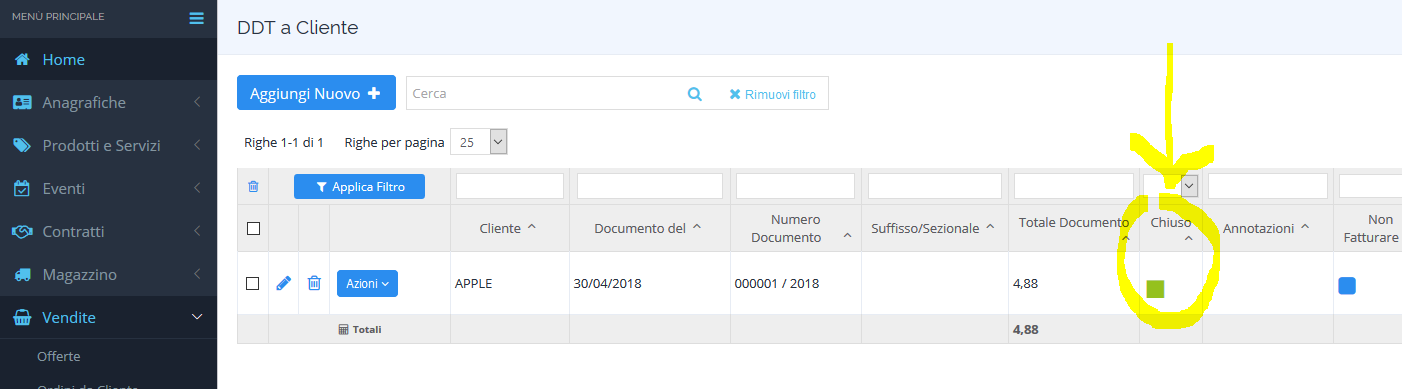Viewport: 1402px width, 389px height.
Task: Click the date 30/04/2018 cell
Action: tap(608, 283)
